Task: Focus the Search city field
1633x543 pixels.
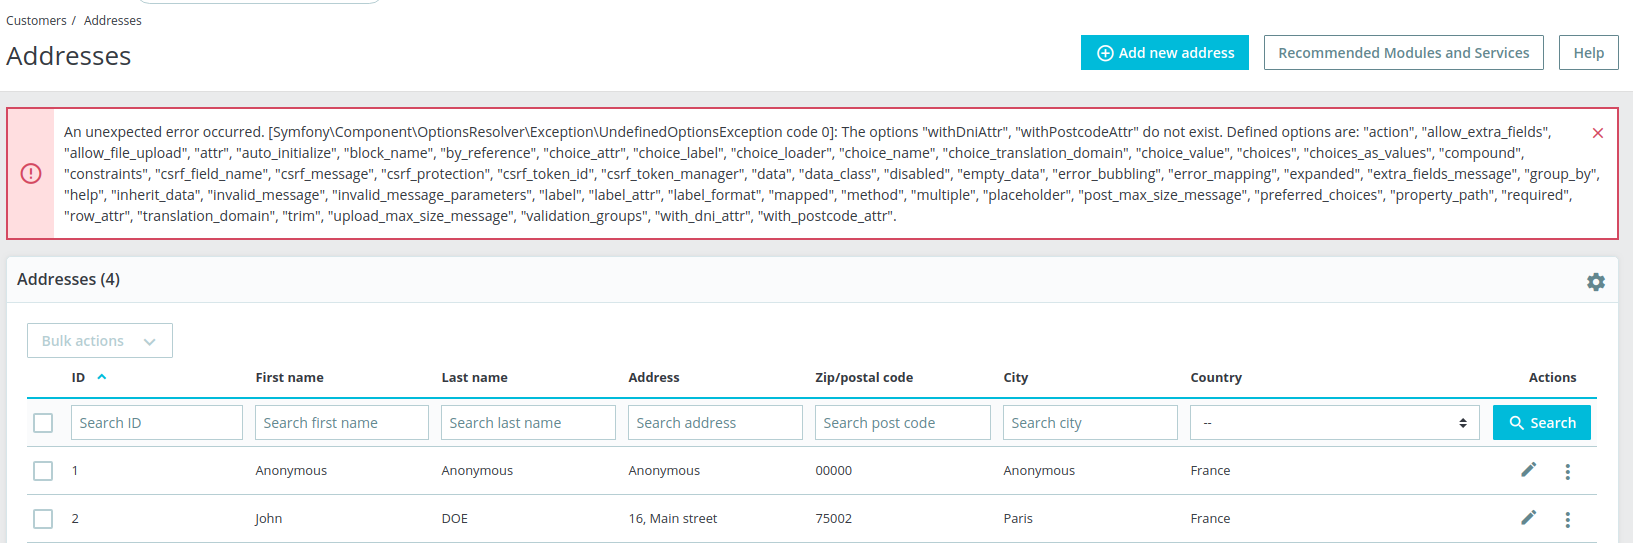Action: (1090, 423)
